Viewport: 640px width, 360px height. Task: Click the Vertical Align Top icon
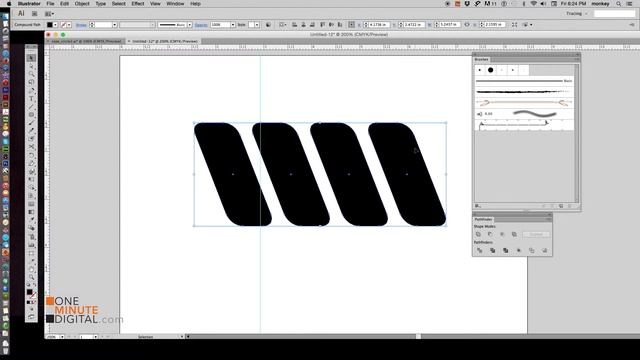322,25
